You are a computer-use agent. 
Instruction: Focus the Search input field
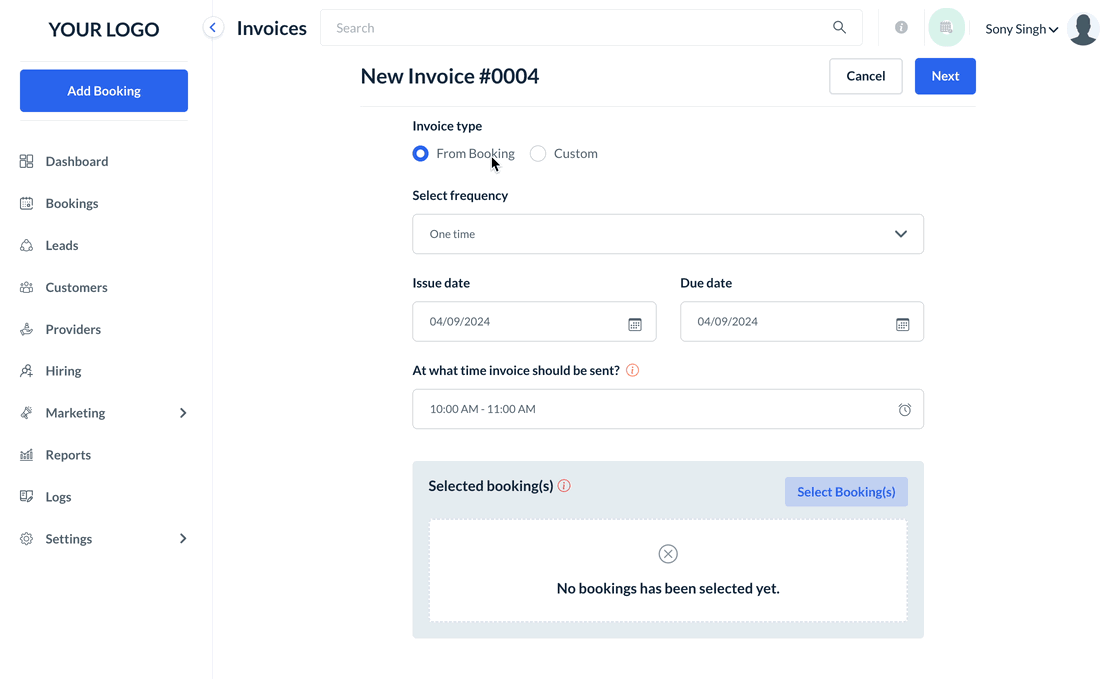(x=580, y=28)
